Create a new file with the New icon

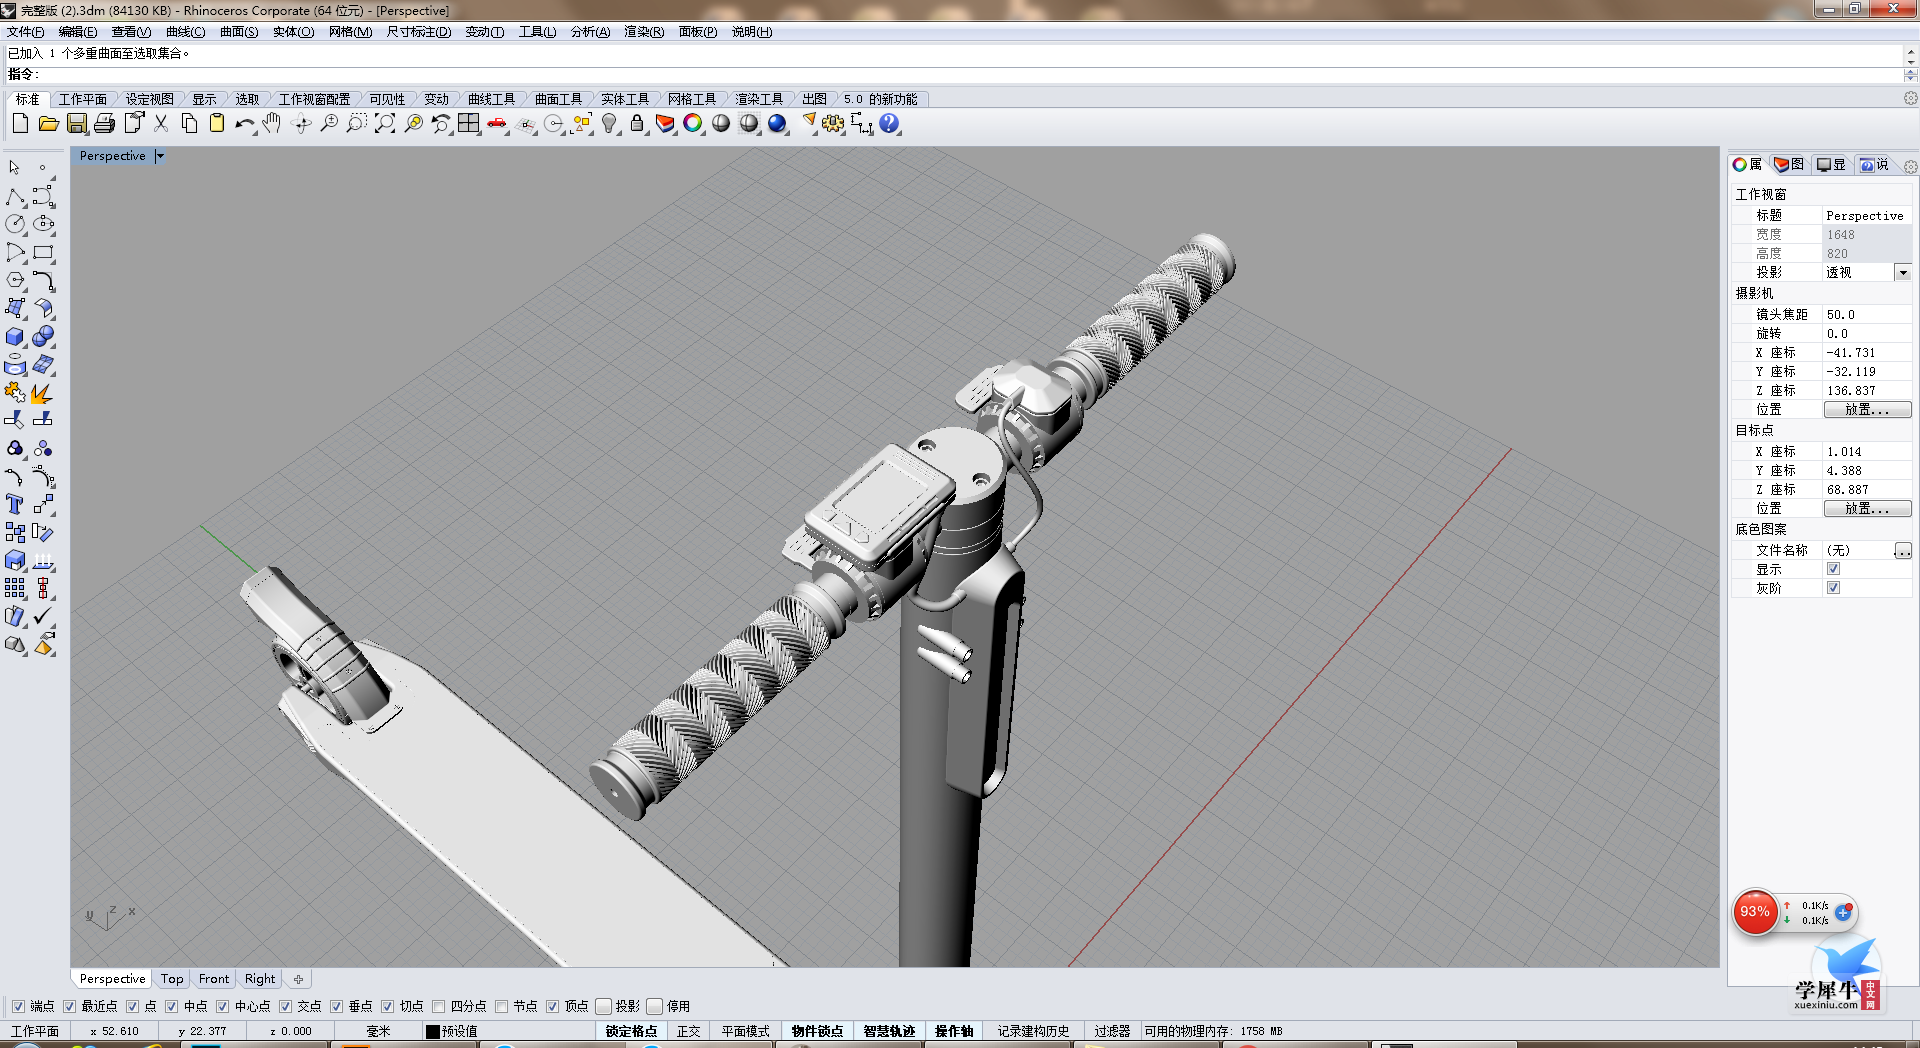[20, 124]
